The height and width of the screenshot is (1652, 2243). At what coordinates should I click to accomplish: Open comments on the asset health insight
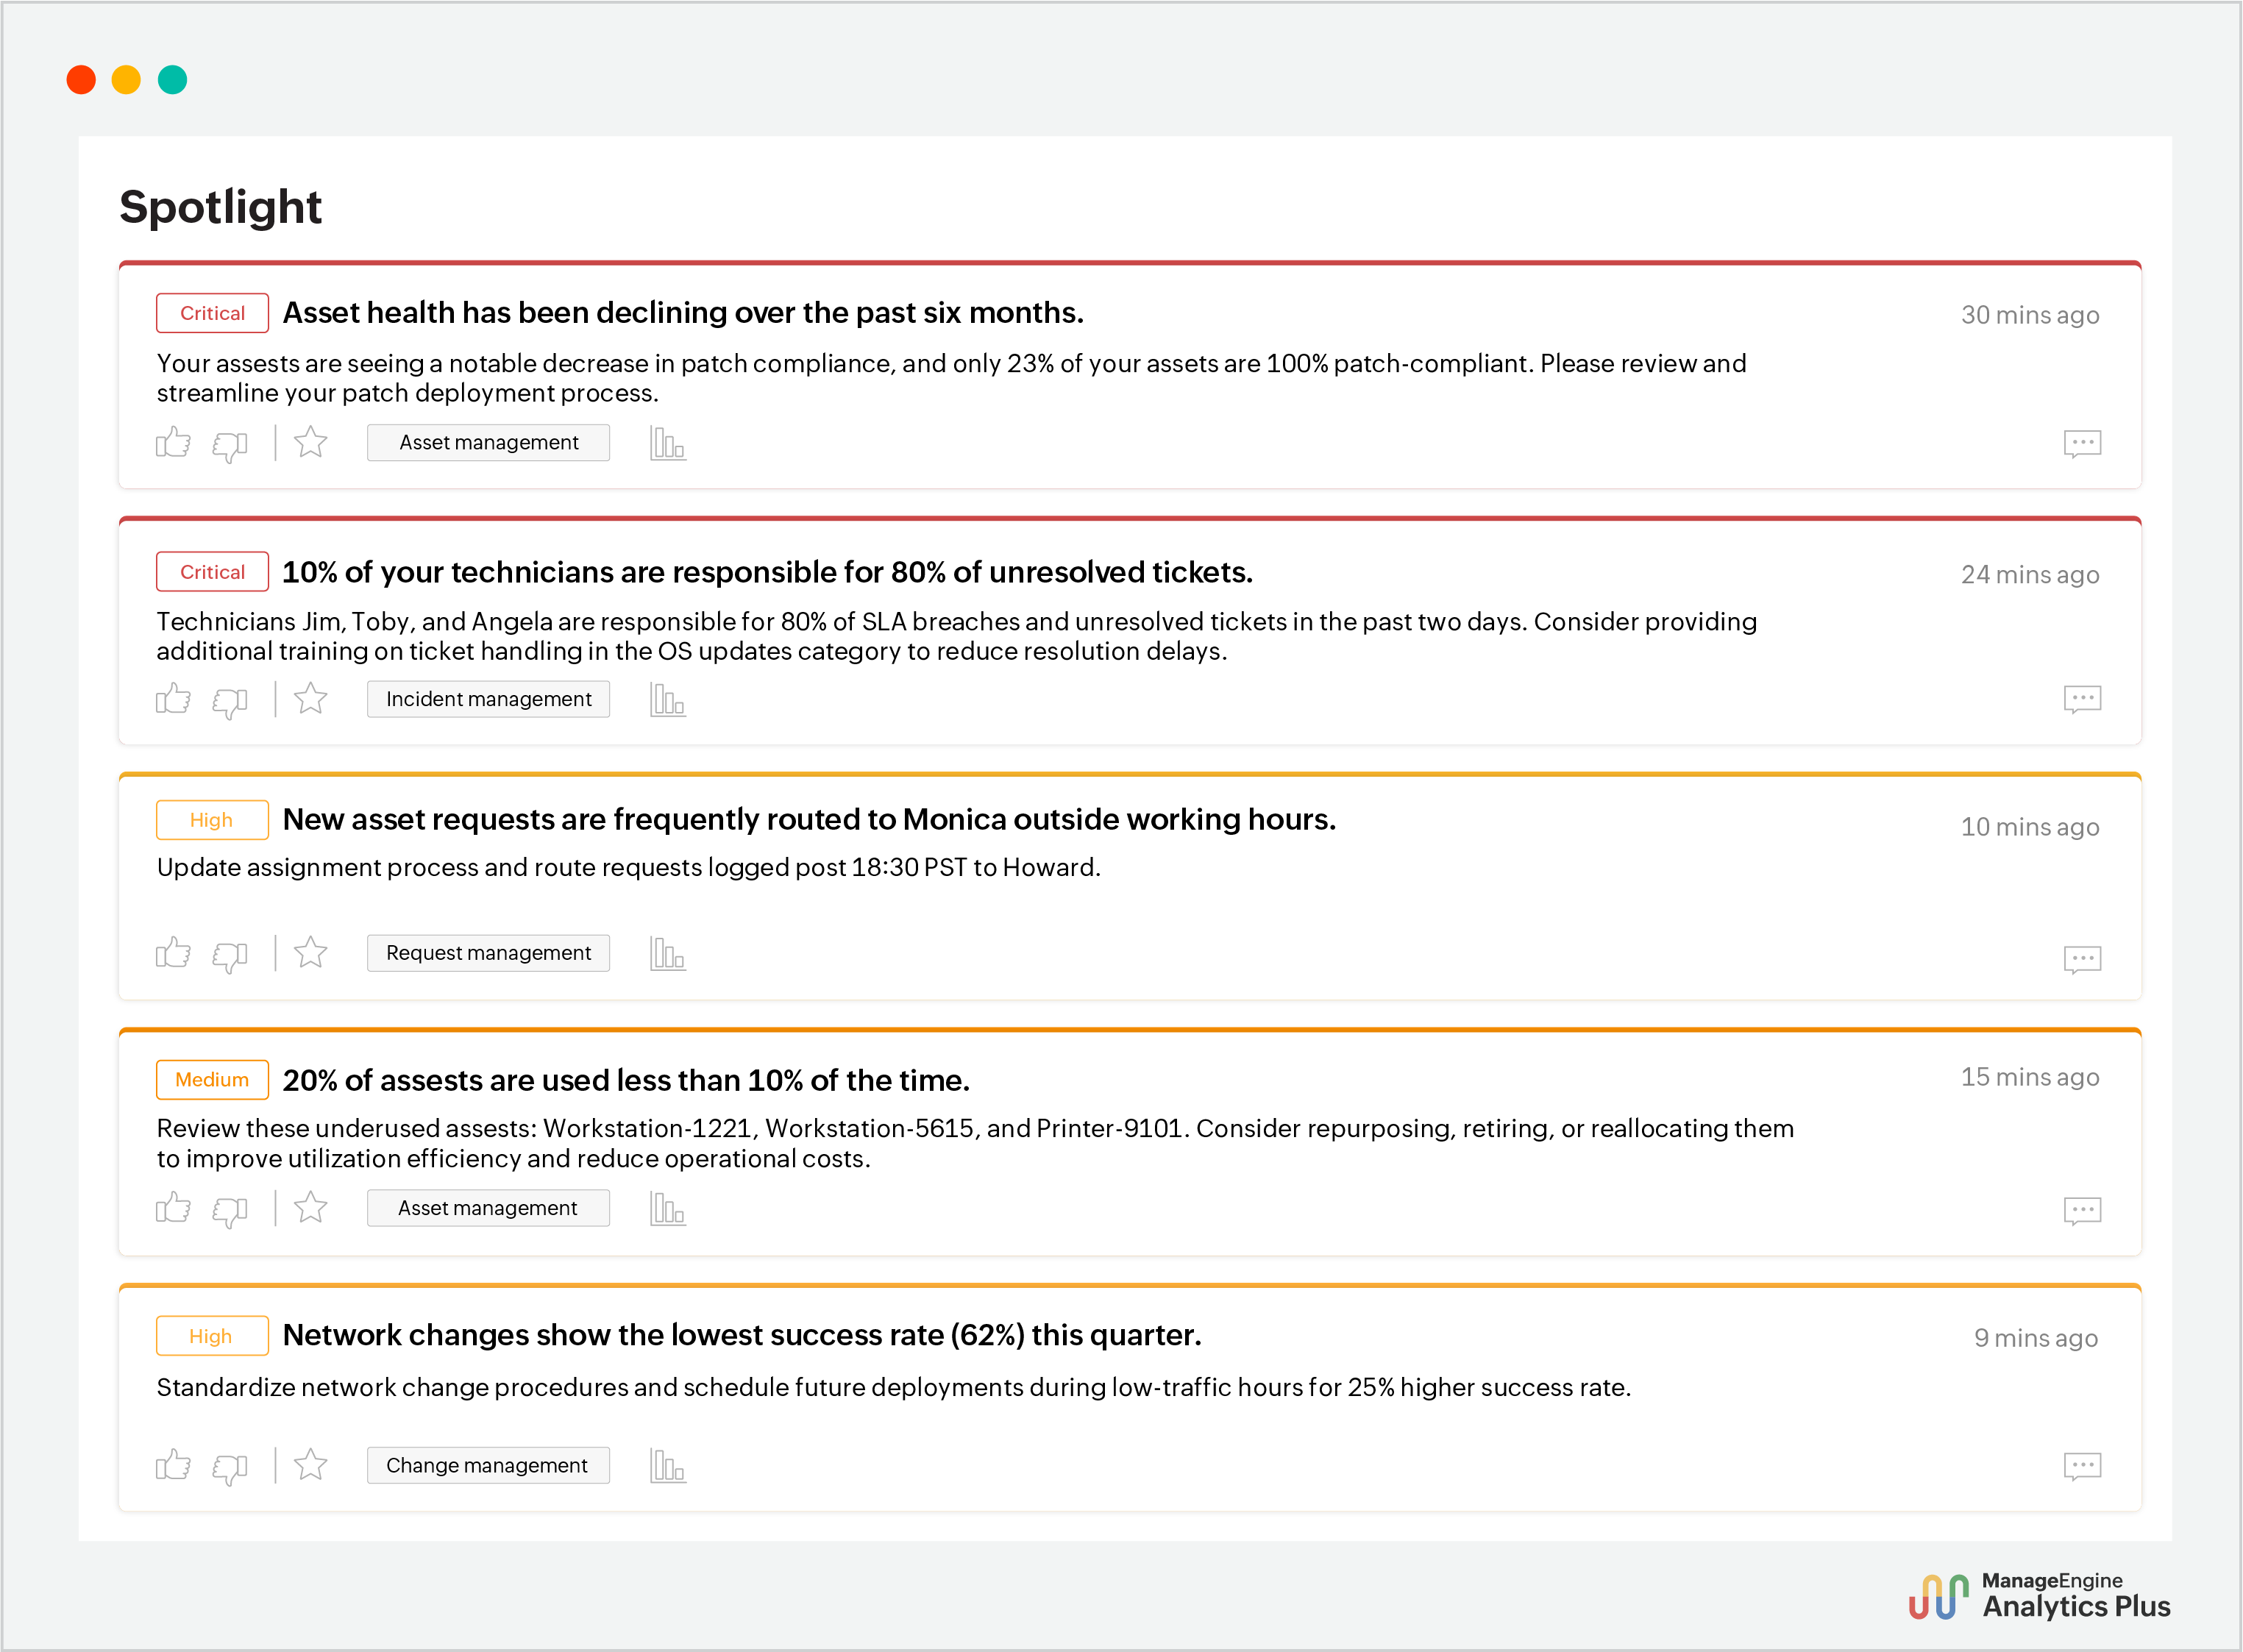click(2083, 443)
